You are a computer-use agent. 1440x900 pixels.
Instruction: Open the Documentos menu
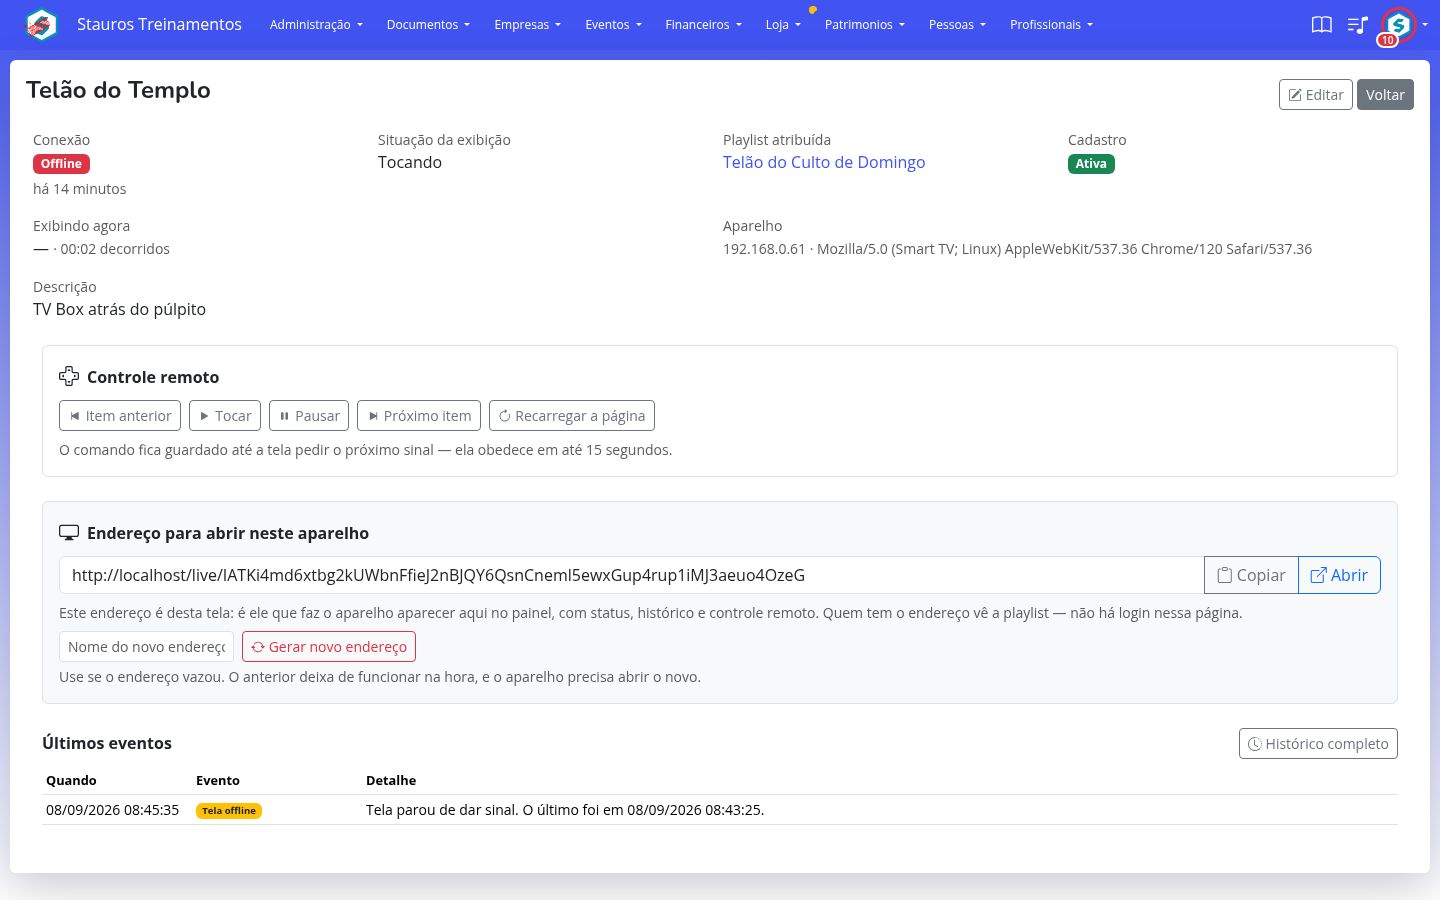[428, 25]
